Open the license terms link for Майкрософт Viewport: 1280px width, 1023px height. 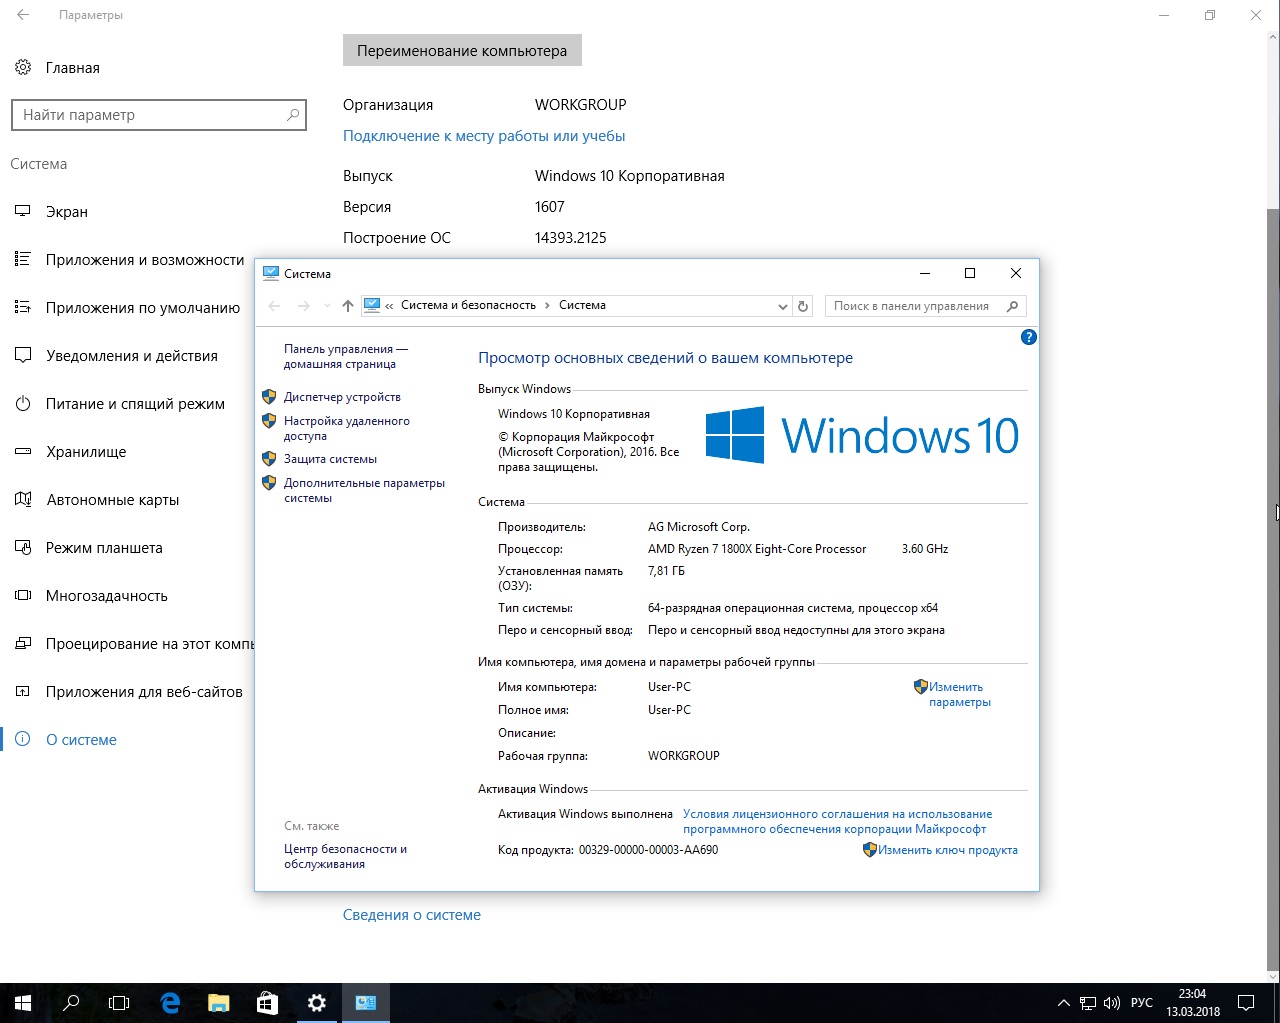(x=837, y=821)
